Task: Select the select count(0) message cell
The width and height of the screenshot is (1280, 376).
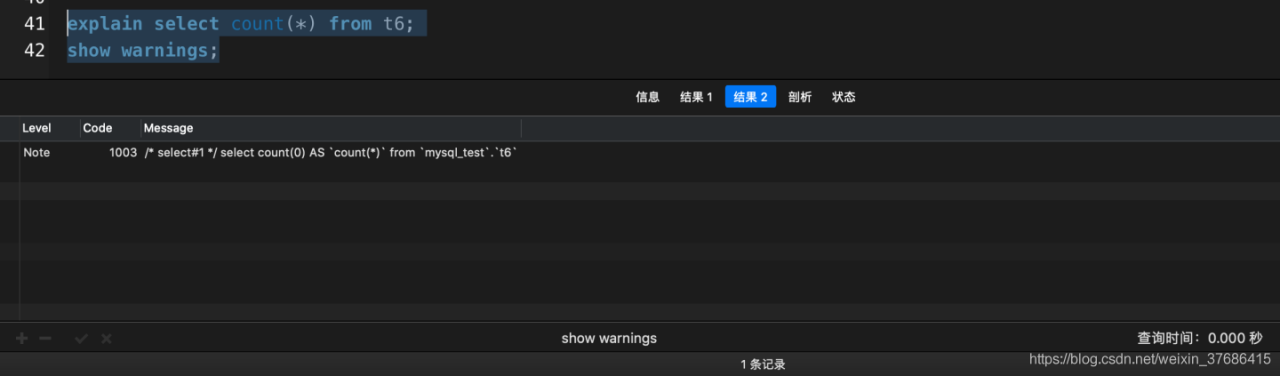Action: pyautogui.click(x=331, y=153)
